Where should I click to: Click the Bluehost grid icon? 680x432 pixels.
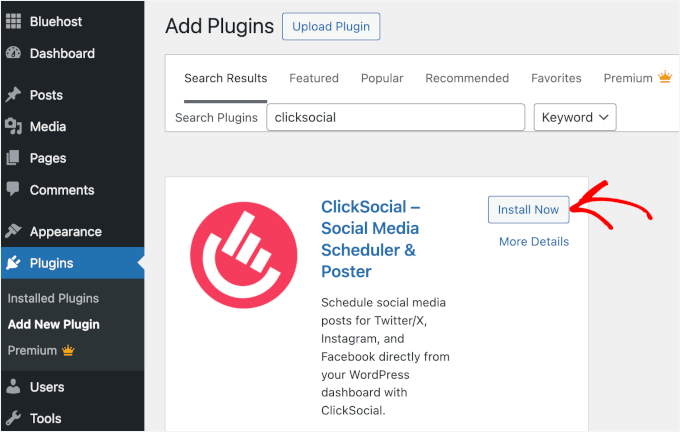pyautogui.click(x=13, y=21)
